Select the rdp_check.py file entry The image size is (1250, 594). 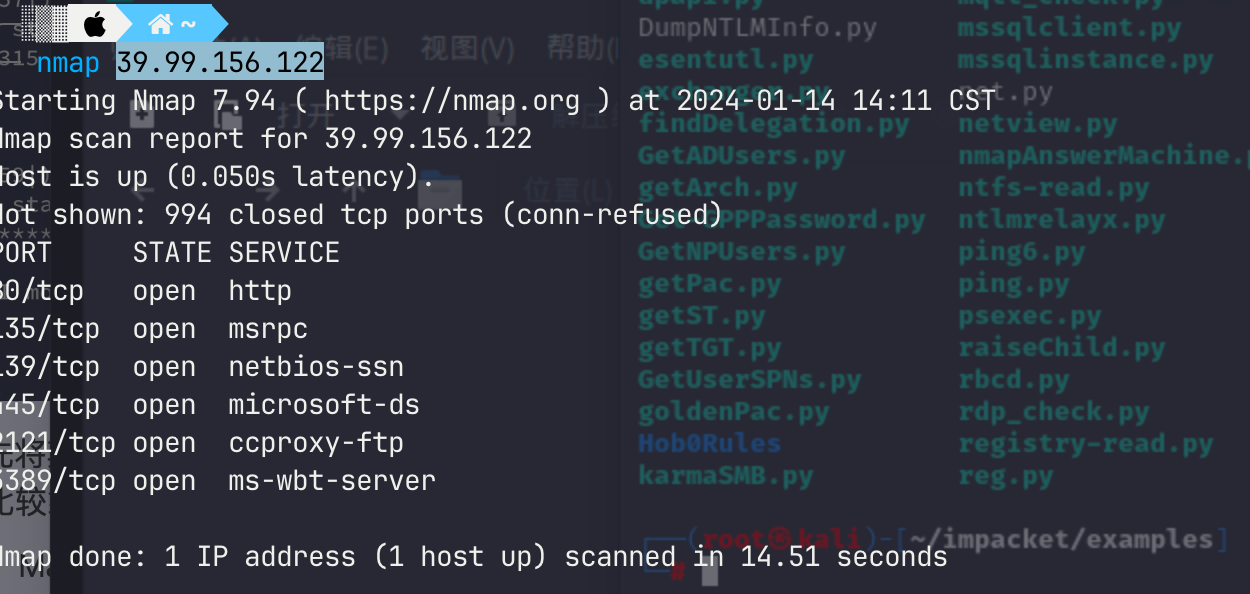coord(1053,412)
